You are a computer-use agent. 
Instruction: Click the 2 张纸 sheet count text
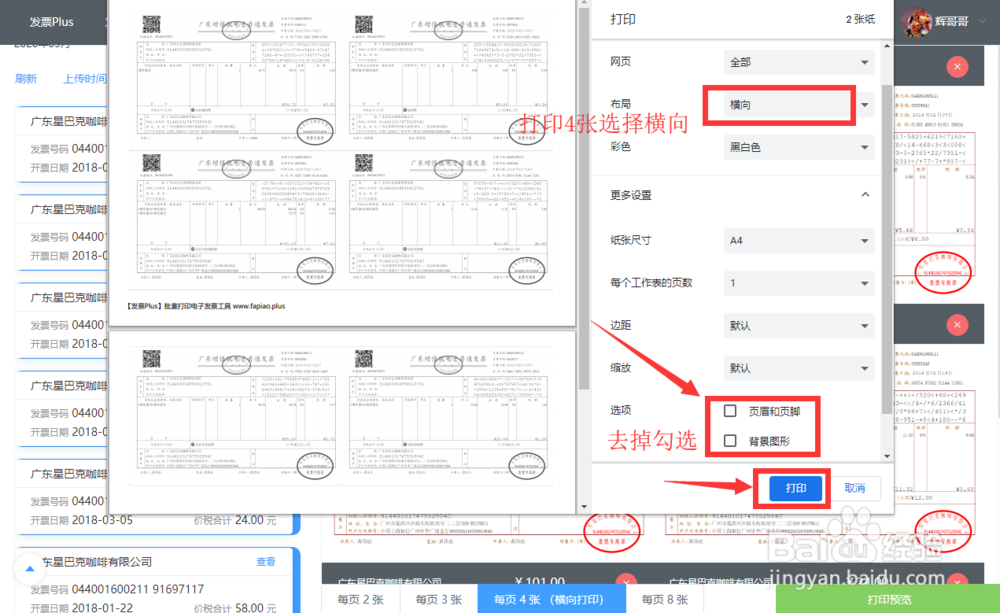point(860,19)
